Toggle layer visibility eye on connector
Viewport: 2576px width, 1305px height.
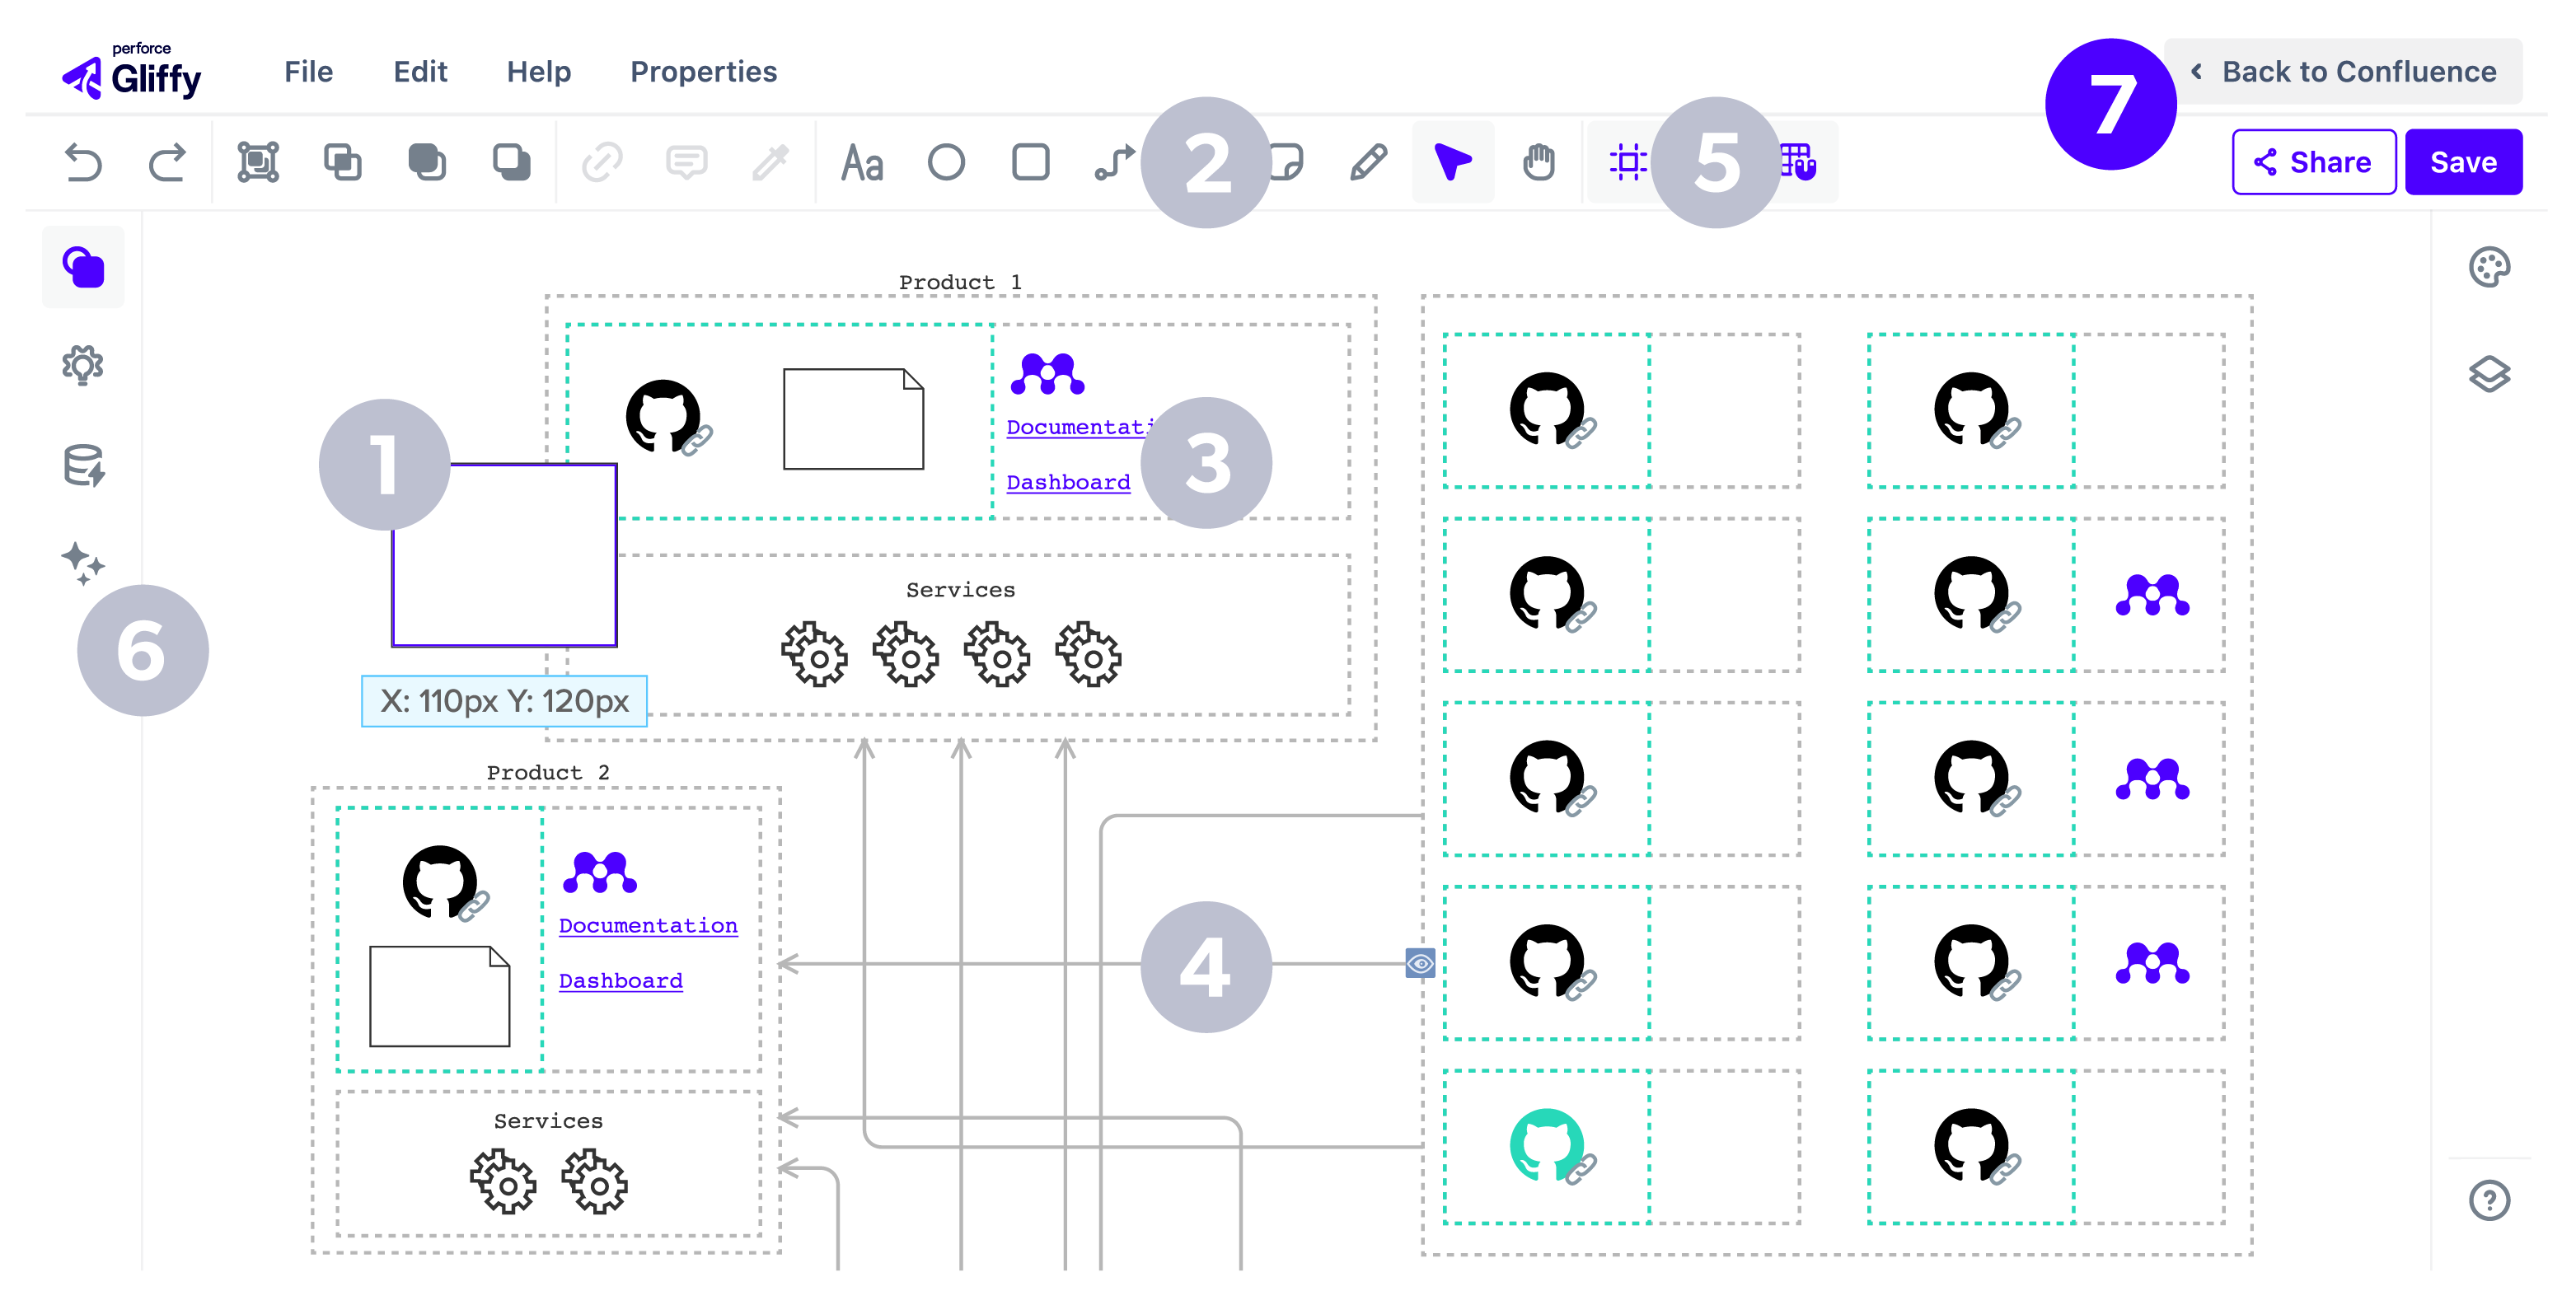(x=1419, y=963)
